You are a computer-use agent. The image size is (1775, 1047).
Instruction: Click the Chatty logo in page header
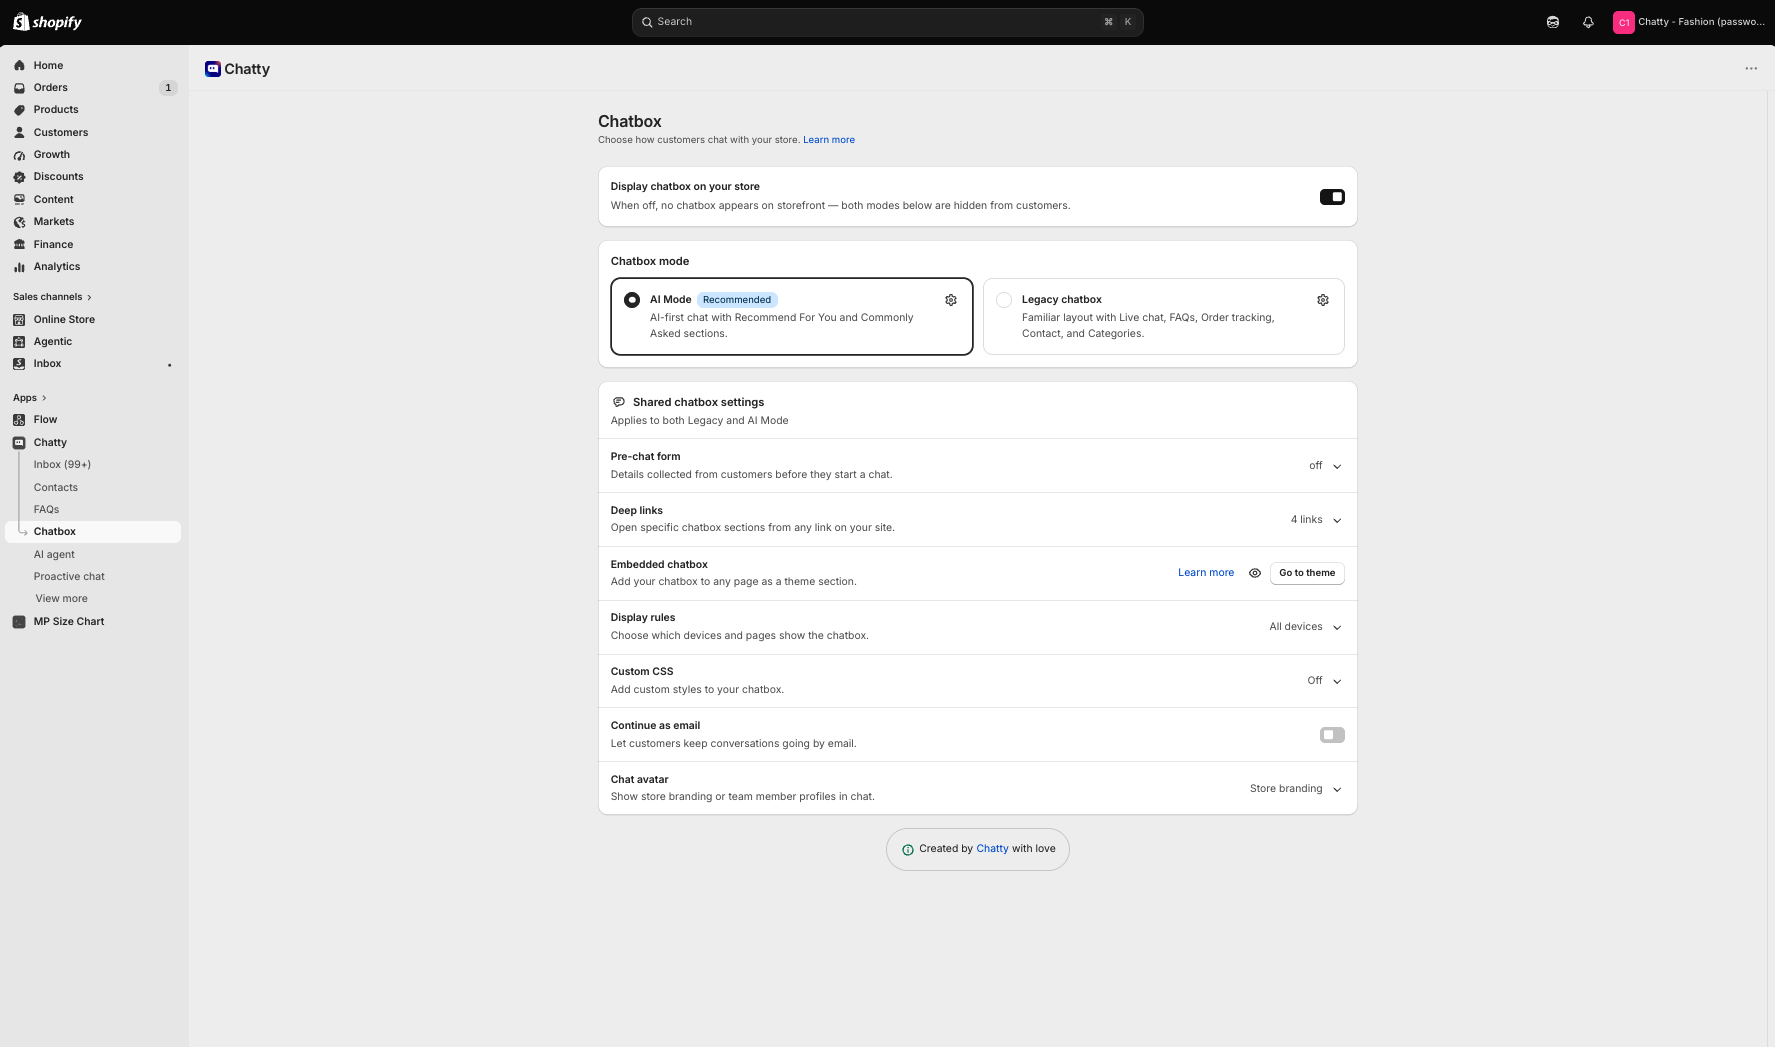tap(212, 69)
